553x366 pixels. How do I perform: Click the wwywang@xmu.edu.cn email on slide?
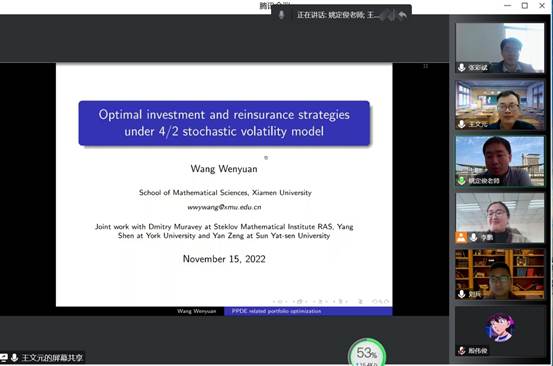tap(224, 207)
